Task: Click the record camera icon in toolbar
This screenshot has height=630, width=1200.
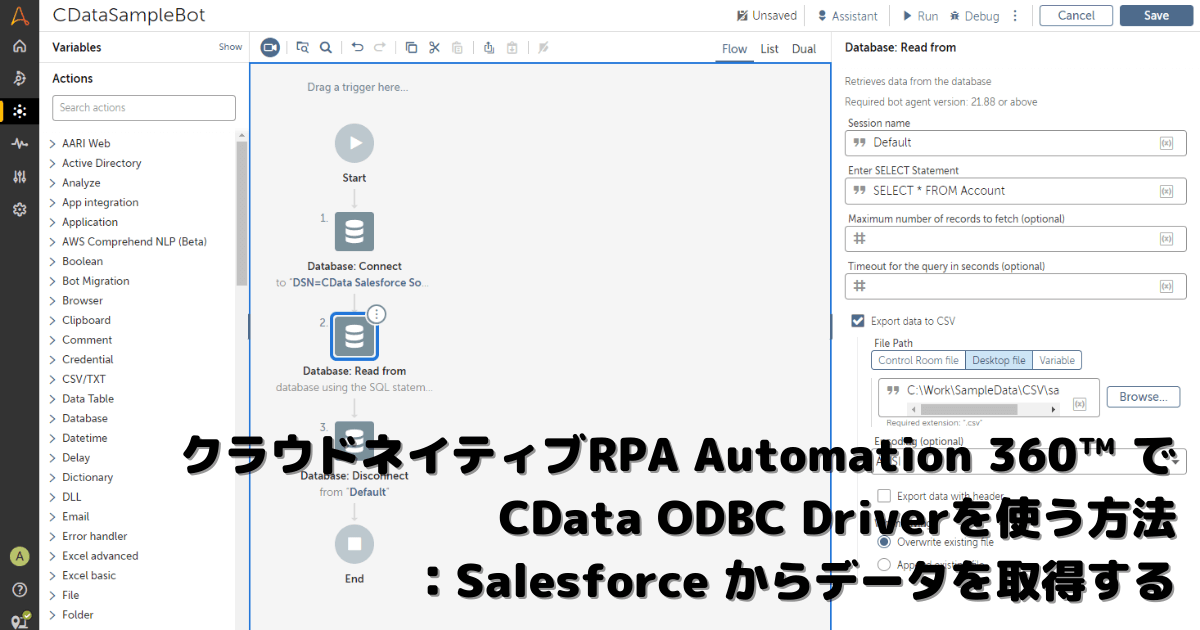Action: pos(270,47)
